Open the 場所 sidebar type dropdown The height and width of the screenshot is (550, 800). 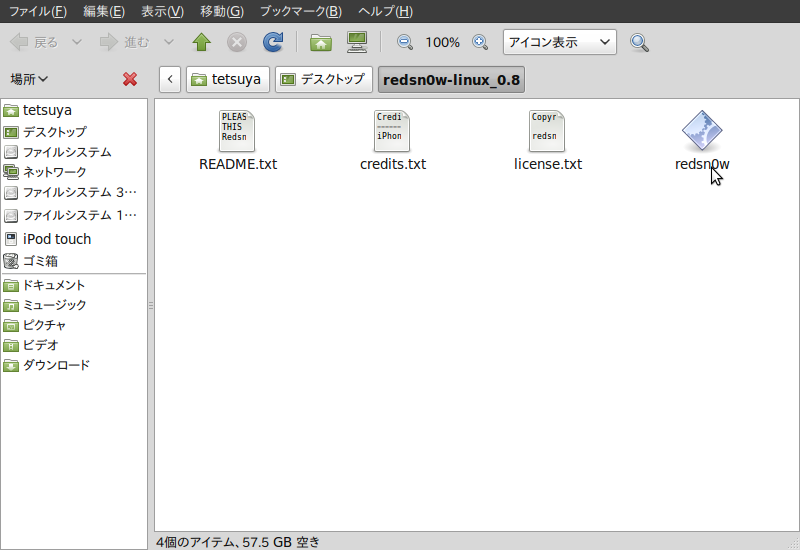[x=30, y=79]
